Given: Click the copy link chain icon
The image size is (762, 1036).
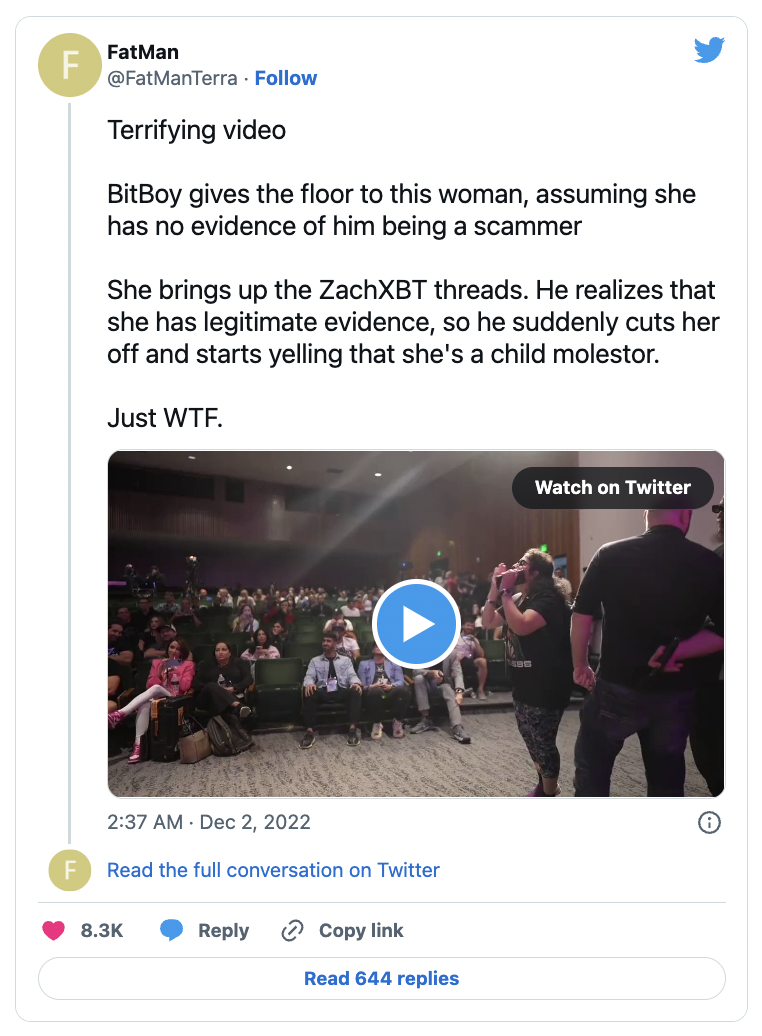Looking at the screenshot, I should click(292, 930).
